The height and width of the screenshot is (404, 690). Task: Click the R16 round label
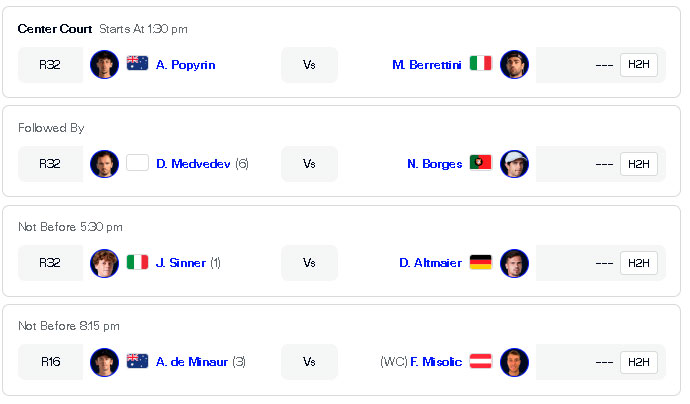coord(50,362)
